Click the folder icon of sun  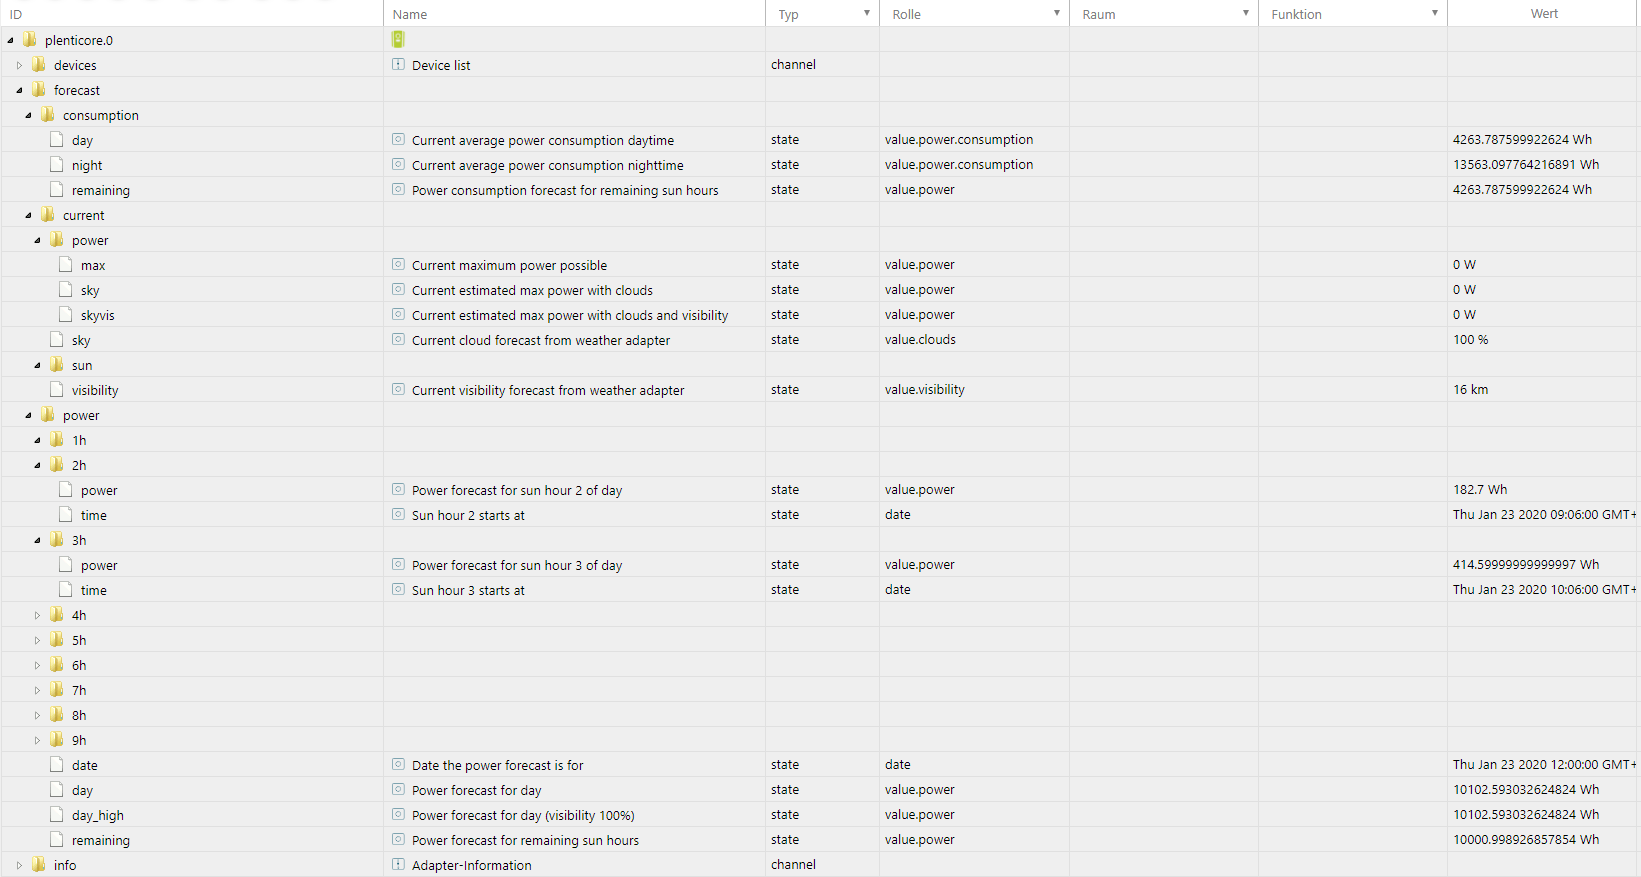point(57,364)
